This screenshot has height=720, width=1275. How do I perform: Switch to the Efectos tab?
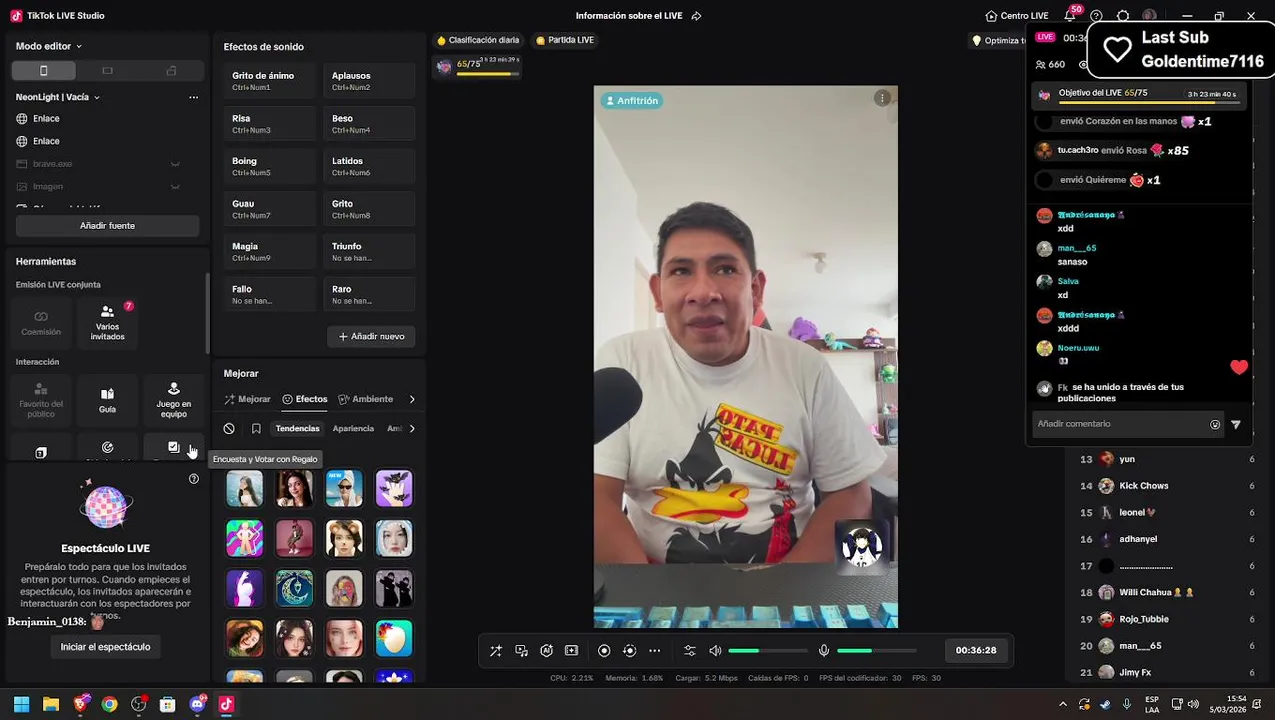(305, 399)
